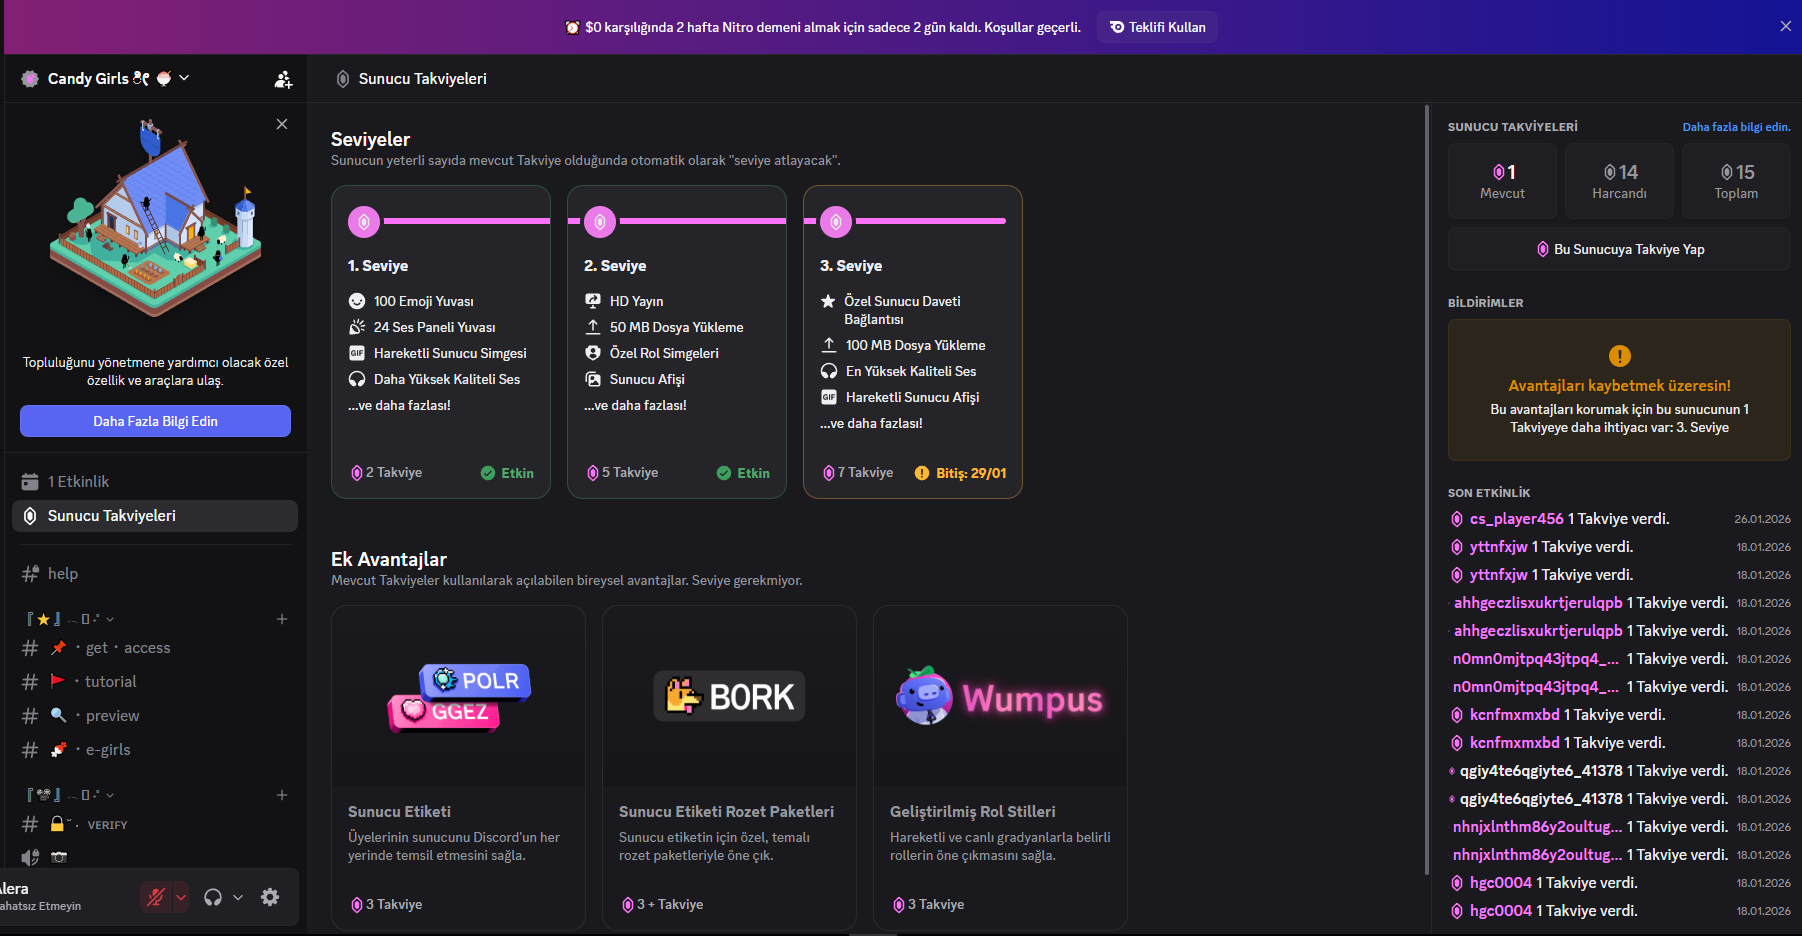Click the alarm clock icon in Nitro banner

click(x=572, y=27)
